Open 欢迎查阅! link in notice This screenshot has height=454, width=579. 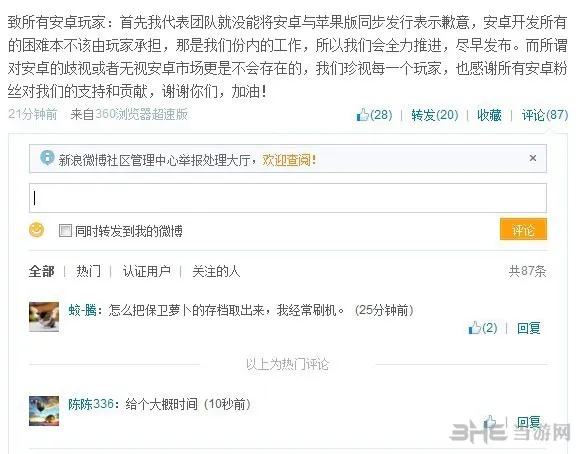click(x=289, y=160)
